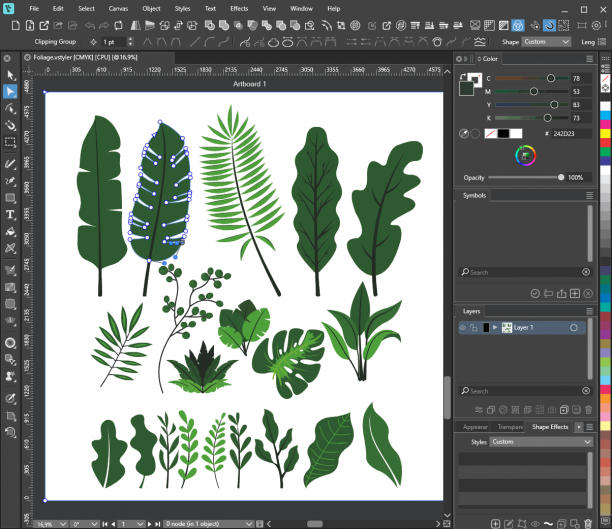Open the Shape Custom dropdown
This screenshot has width=612, height=529.
tap(546, 42)
